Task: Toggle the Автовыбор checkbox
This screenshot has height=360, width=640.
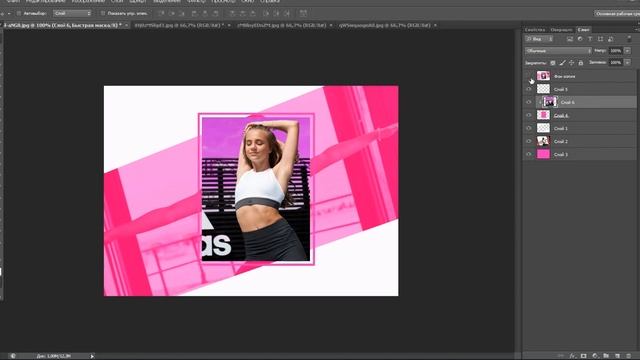Action: (19, 13)
